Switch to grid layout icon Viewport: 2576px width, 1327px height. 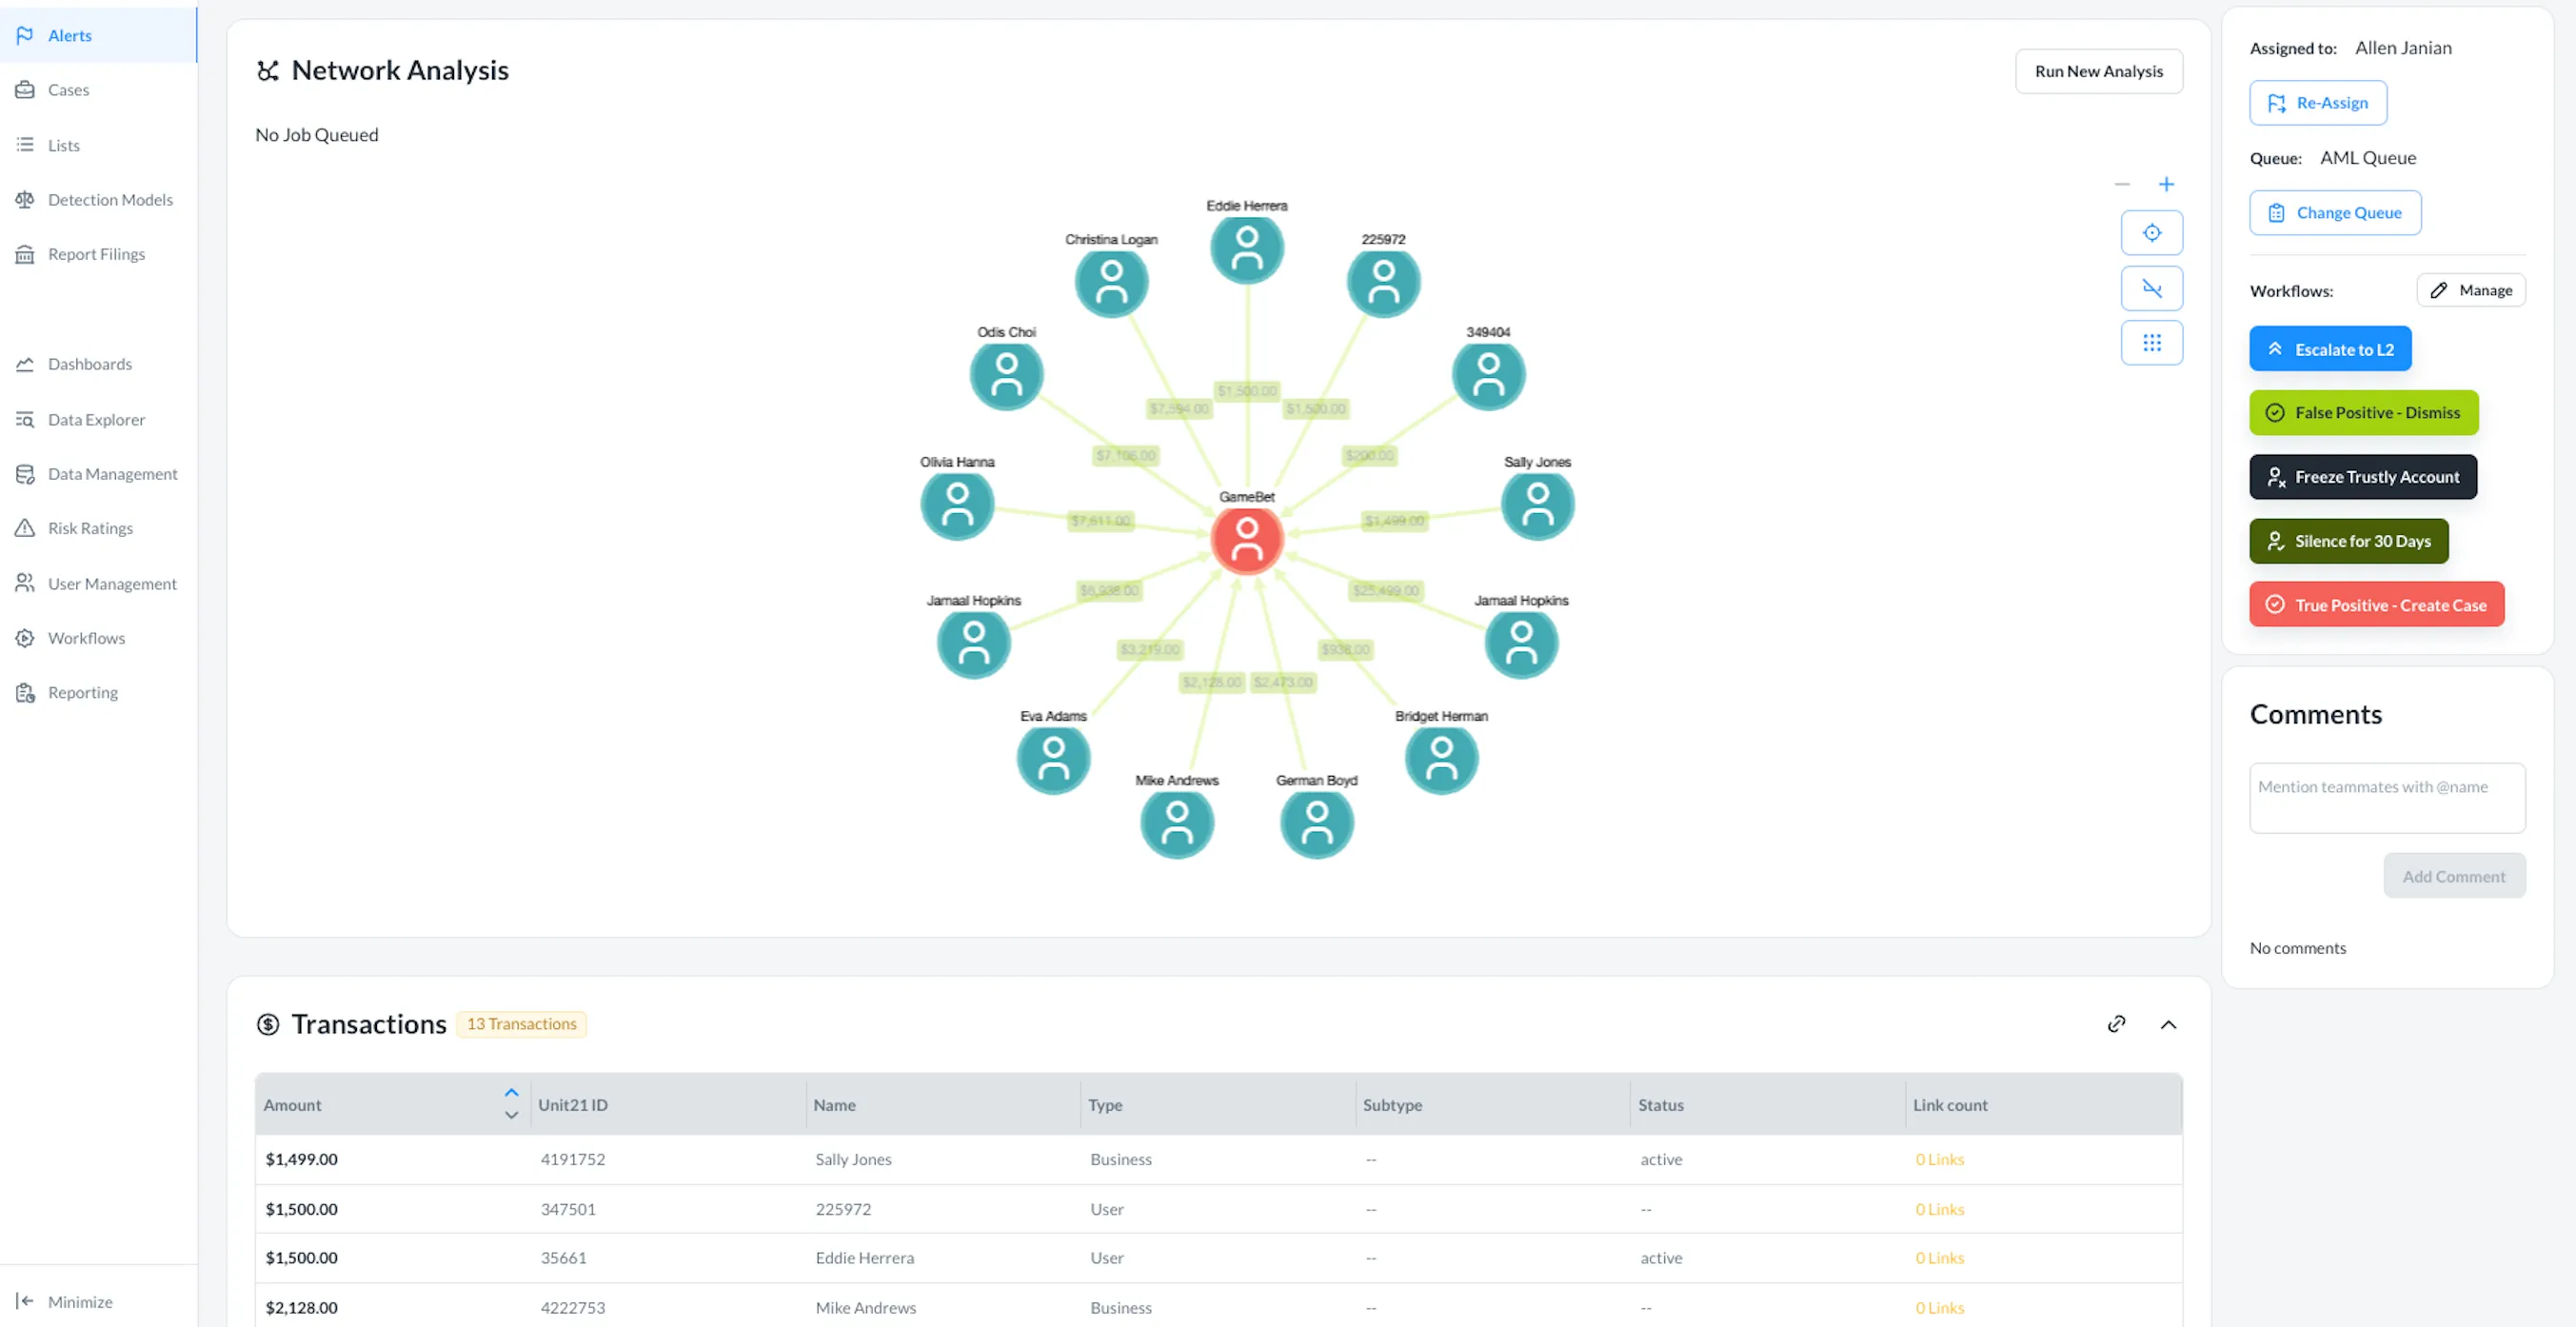tap(2151, 343)
